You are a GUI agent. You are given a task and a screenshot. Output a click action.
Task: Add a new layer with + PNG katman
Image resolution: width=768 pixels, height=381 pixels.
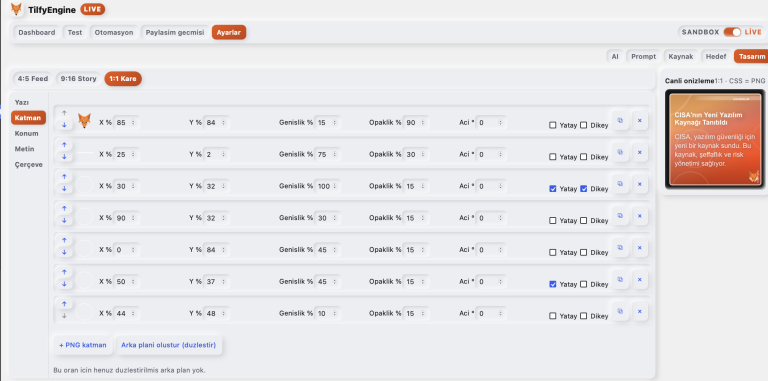83,345
